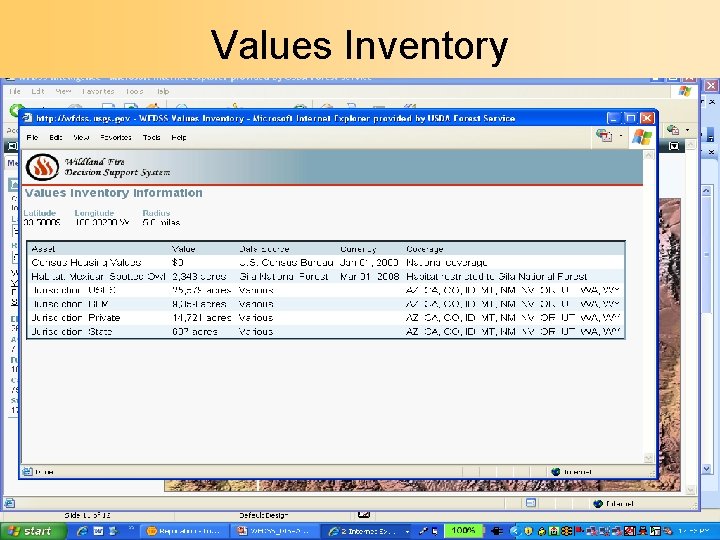
Task: Click the Internet zone globe in the background browser status bar
Action: (x=598, y=503)
